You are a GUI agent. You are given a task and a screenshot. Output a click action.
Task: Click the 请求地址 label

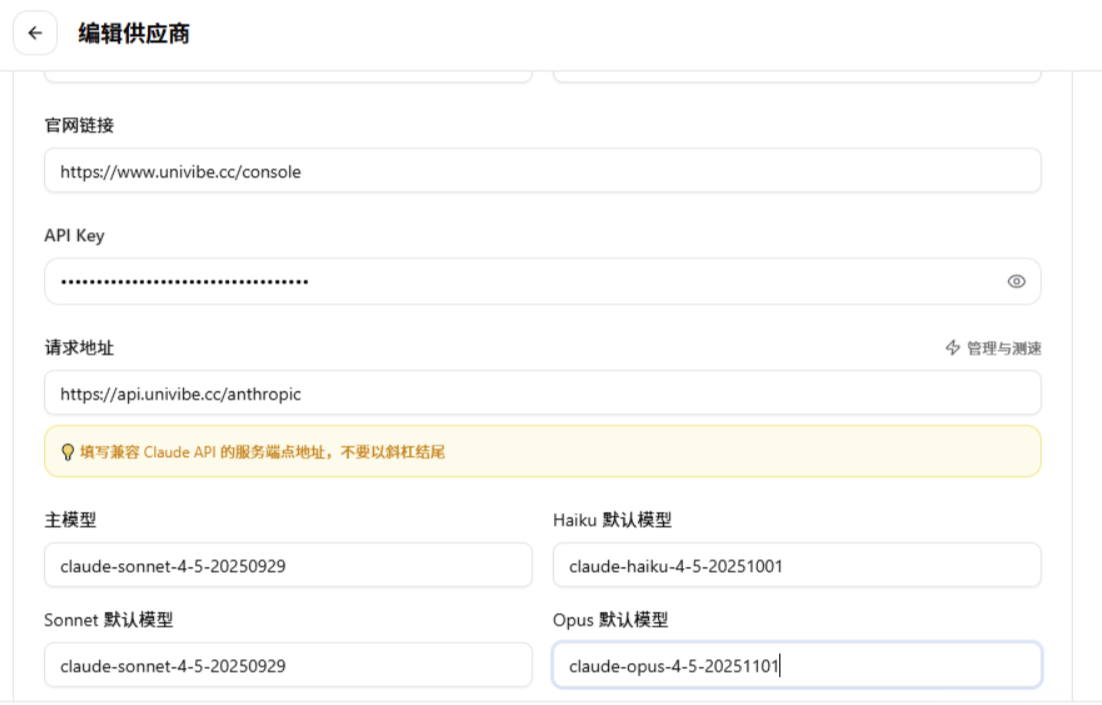[79, 347]
